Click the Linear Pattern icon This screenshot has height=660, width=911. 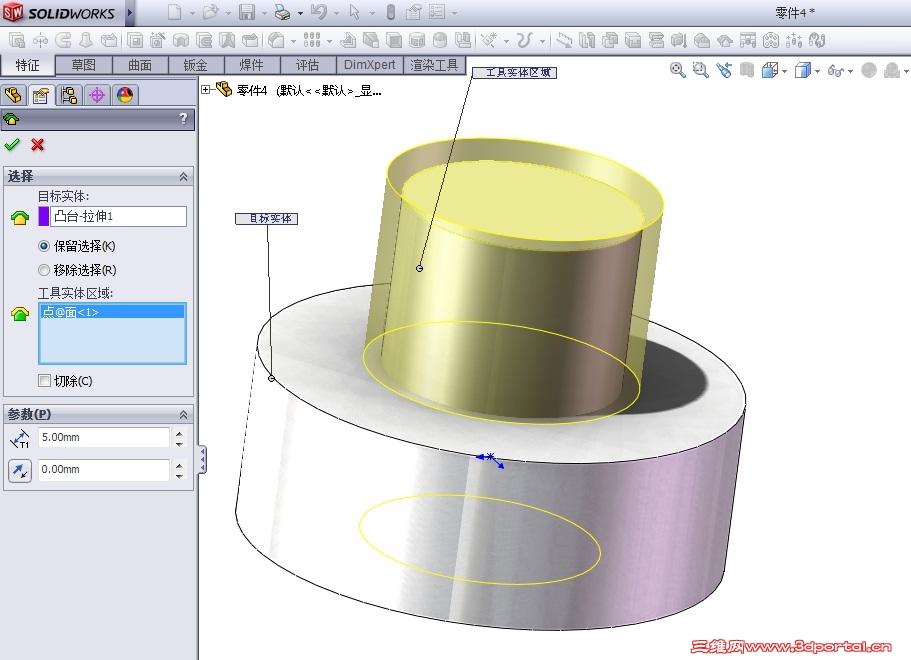click(x=312, y=40)
